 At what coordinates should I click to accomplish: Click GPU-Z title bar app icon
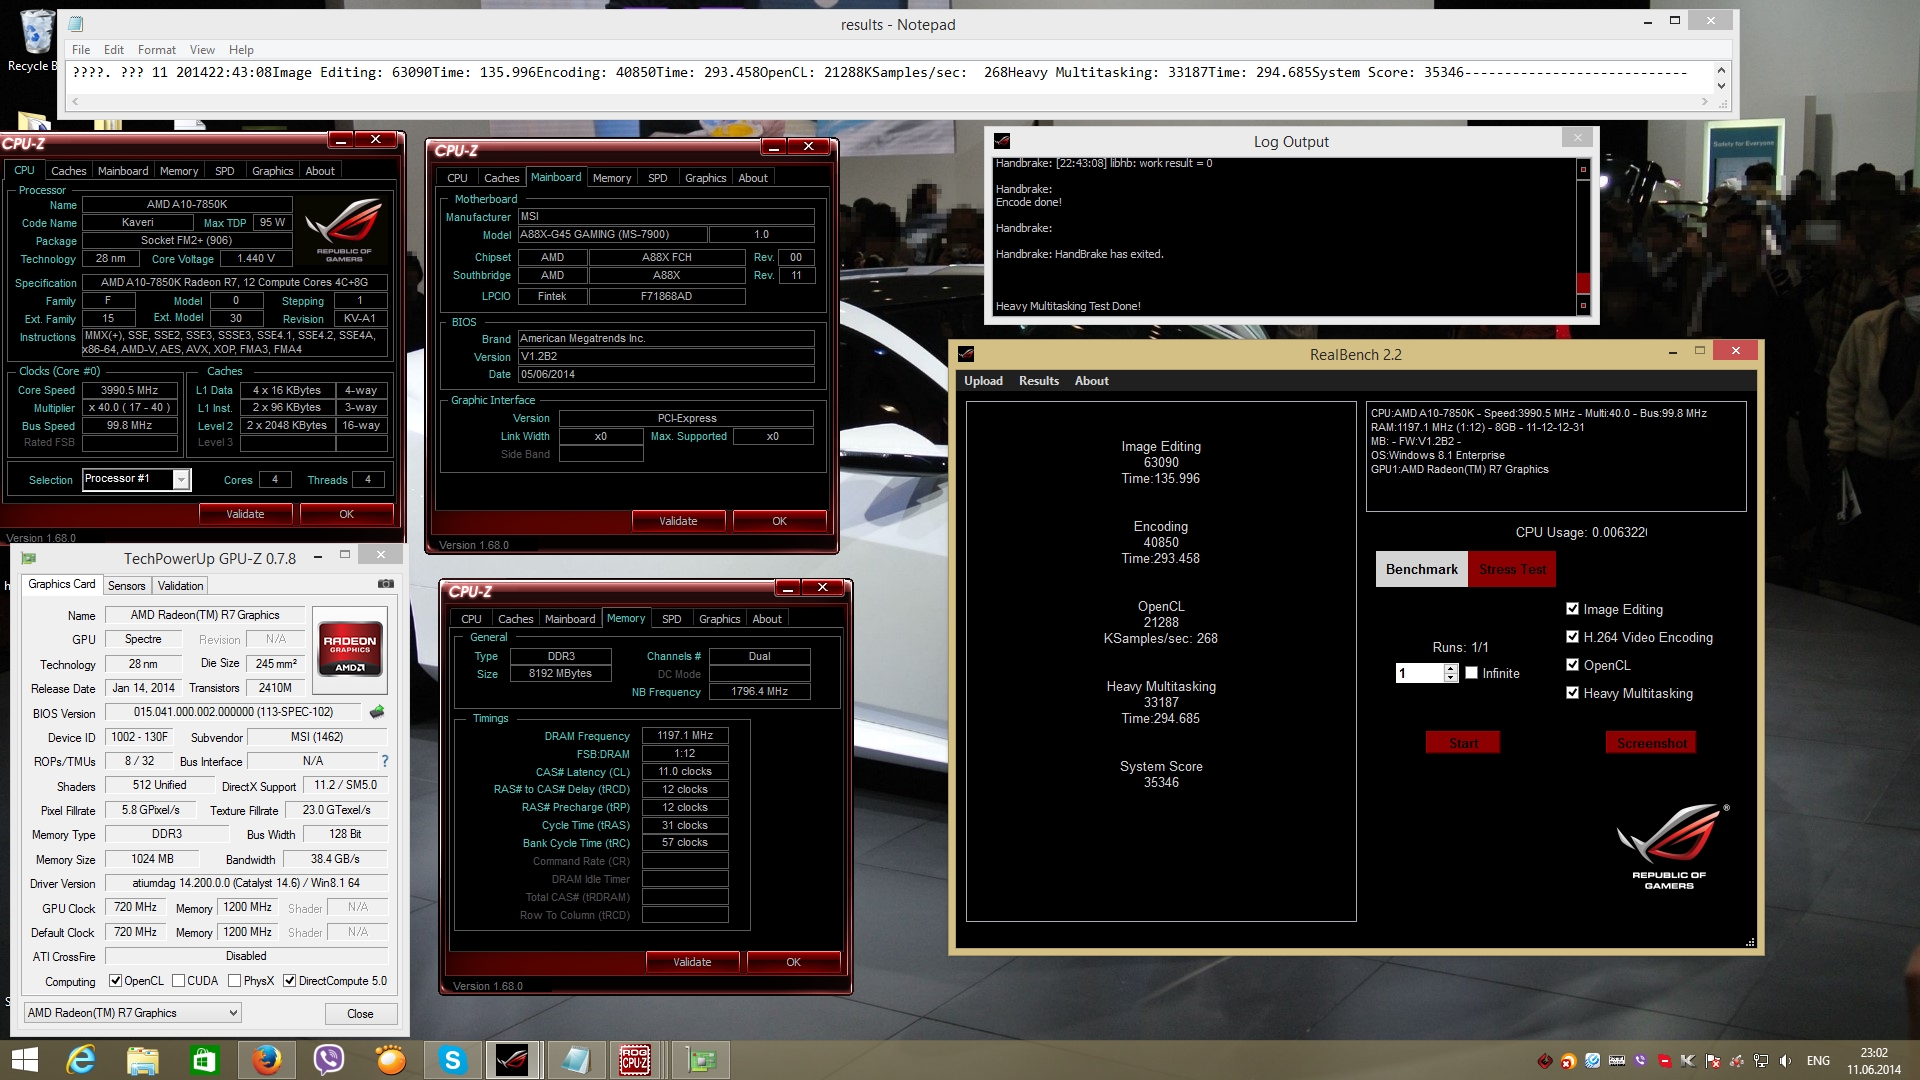pyautogui.click(x=29, y=558)
